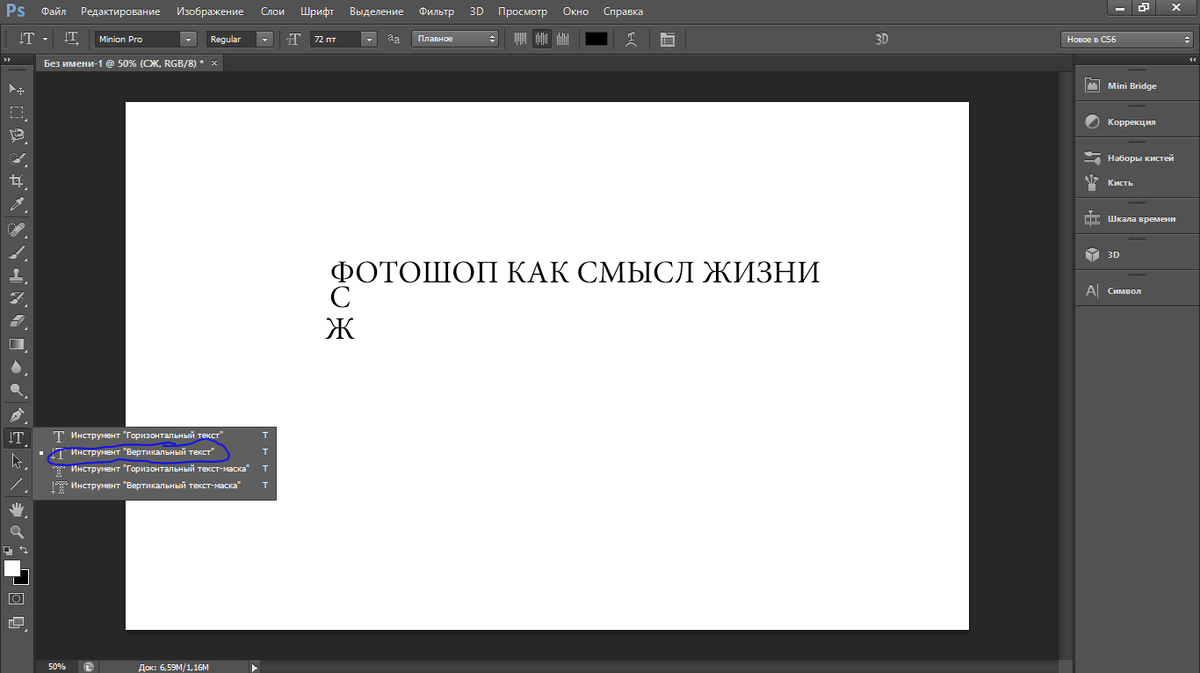This screenshot has width=1200, height=673.
Task: Select the Healing Brush tool
Action: point(17,231)
